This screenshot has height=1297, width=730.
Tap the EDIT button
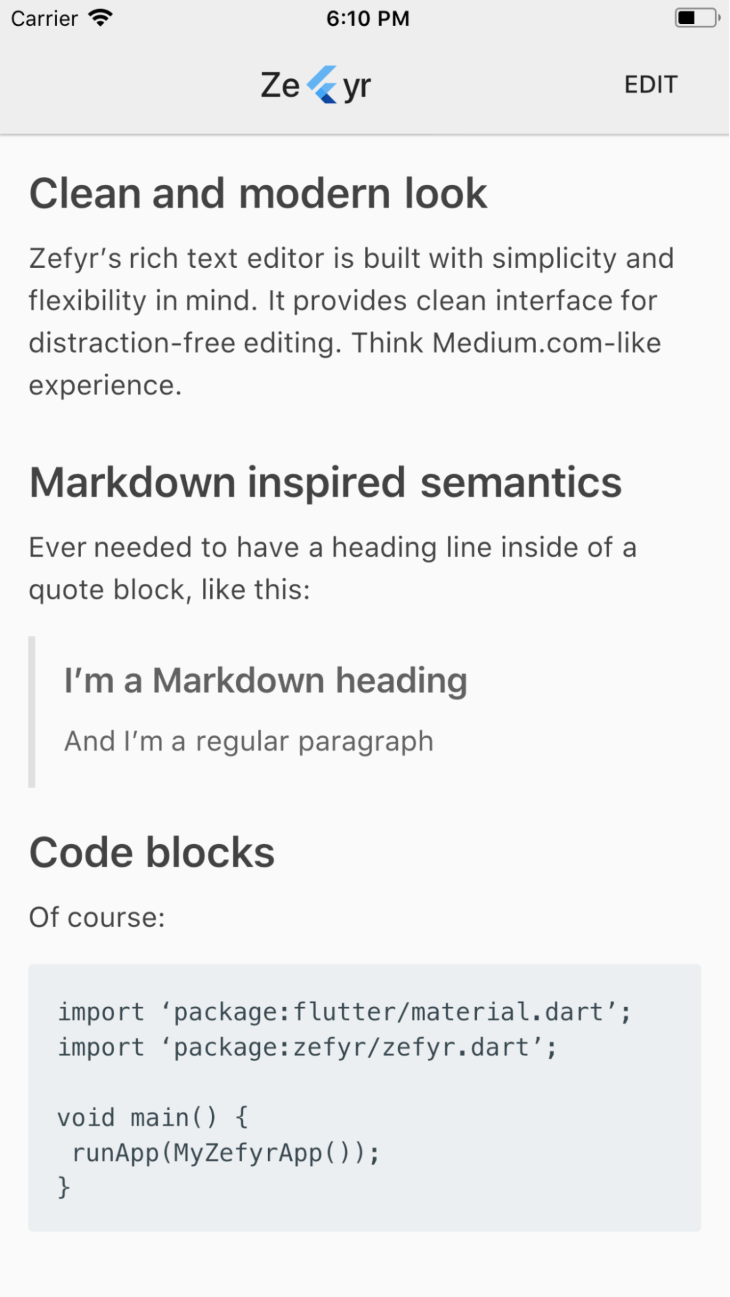[x=651, y=85]
